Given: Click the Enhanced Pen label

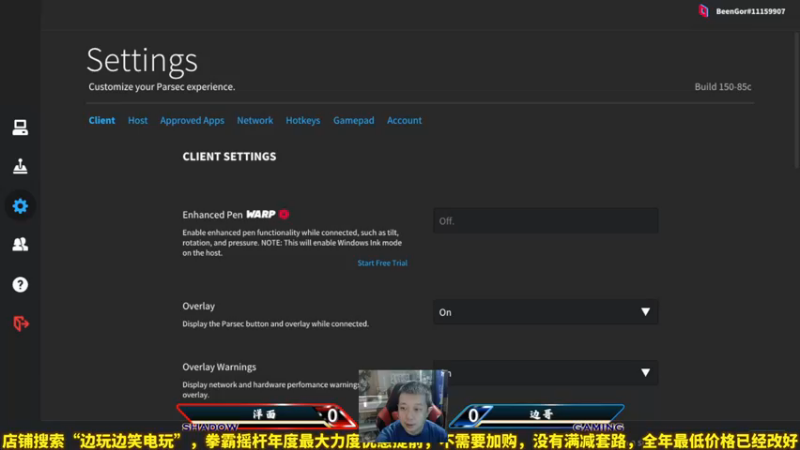Looking at the screenshot, I should 212,215.
